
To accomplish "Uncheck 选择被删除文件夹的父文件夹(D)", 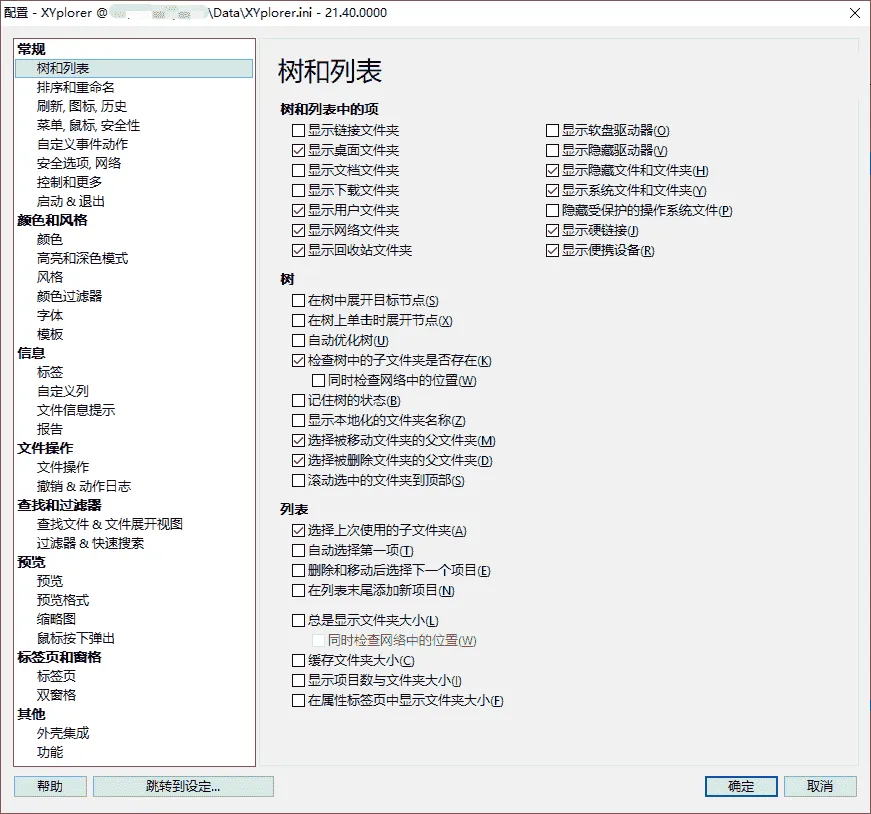I will point(298,461).
